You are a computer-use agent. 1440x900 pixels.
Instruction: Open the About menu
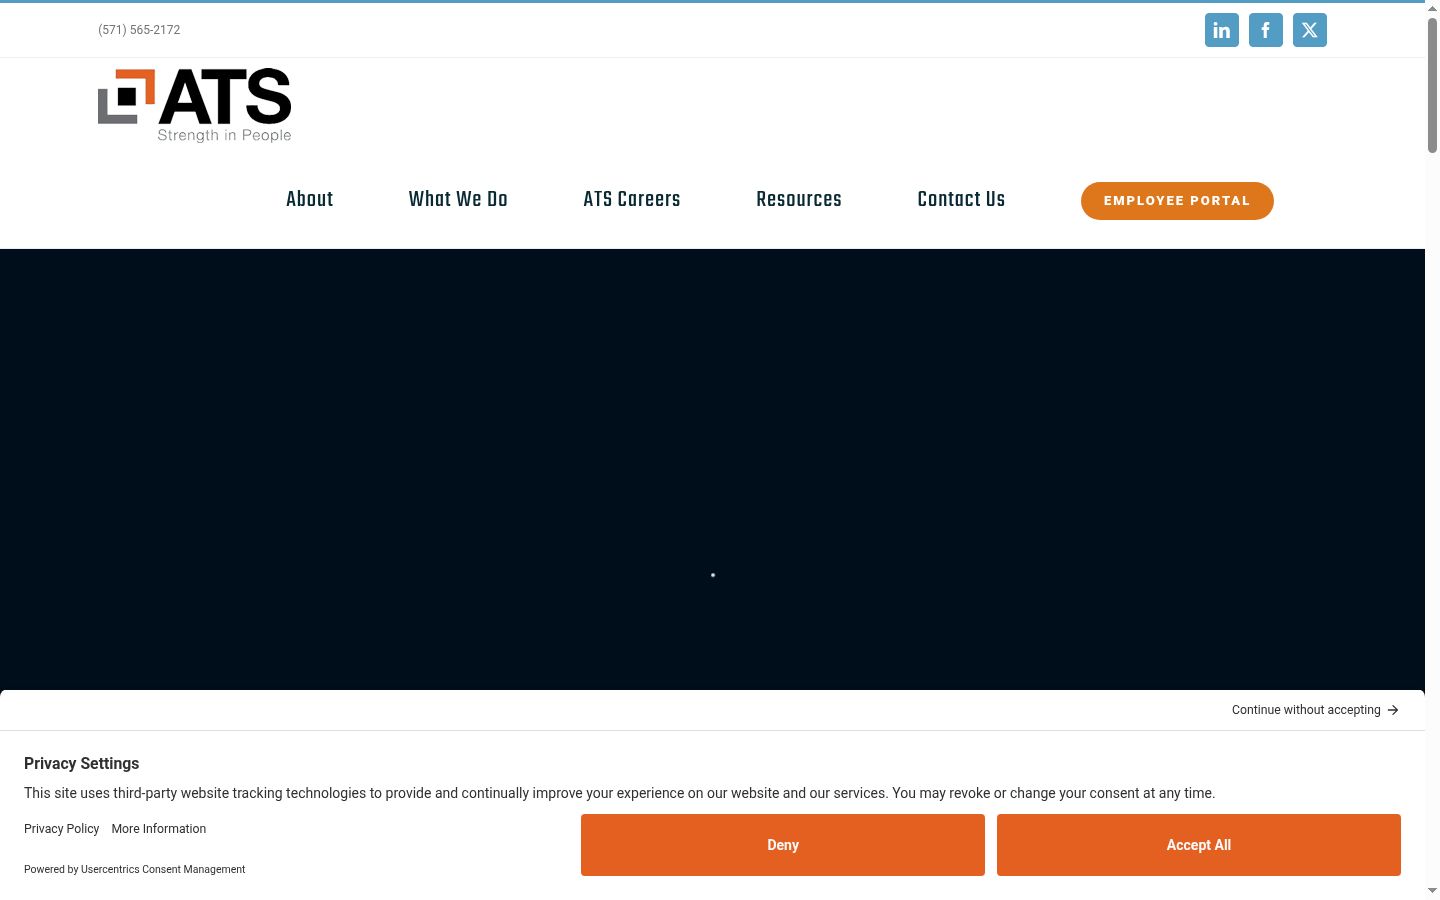[310, 199]
